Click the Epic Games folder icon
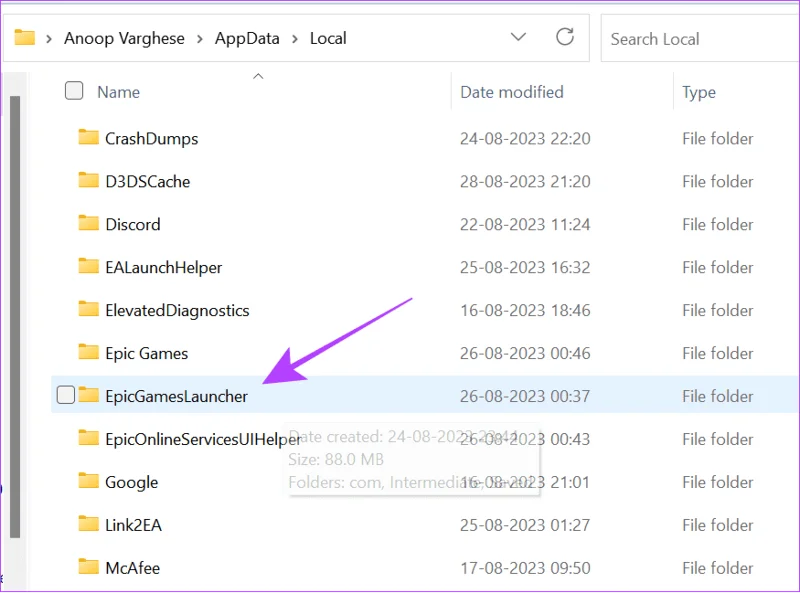The width and height of the screenshot is (800, 593). coord(89,351)
